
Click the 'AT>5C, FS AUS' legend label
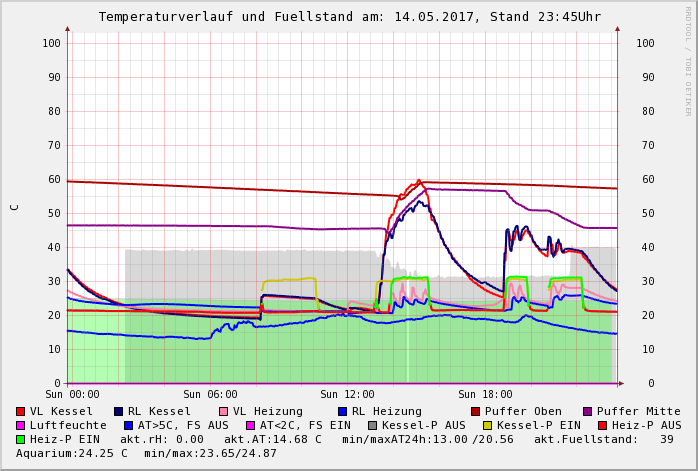click(183, 425)
